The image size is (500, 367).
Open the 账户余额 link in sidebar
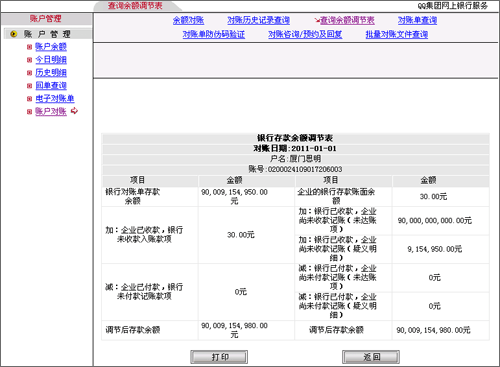(51, 47)
